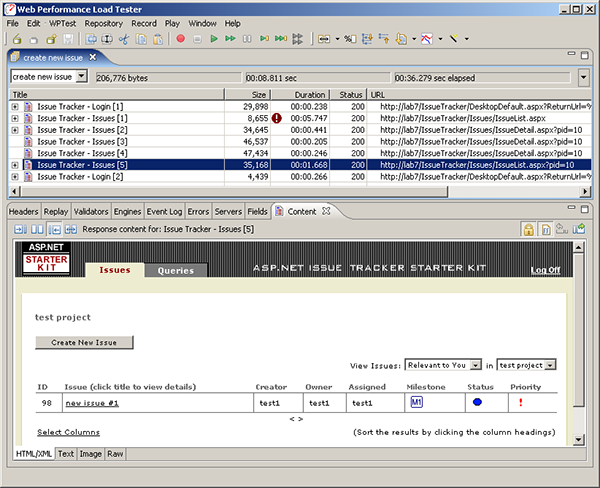The height and width of the screenshot is (488, 600).
Task: Click the green fast-forward replay icon
Action: tap(230, 39)
